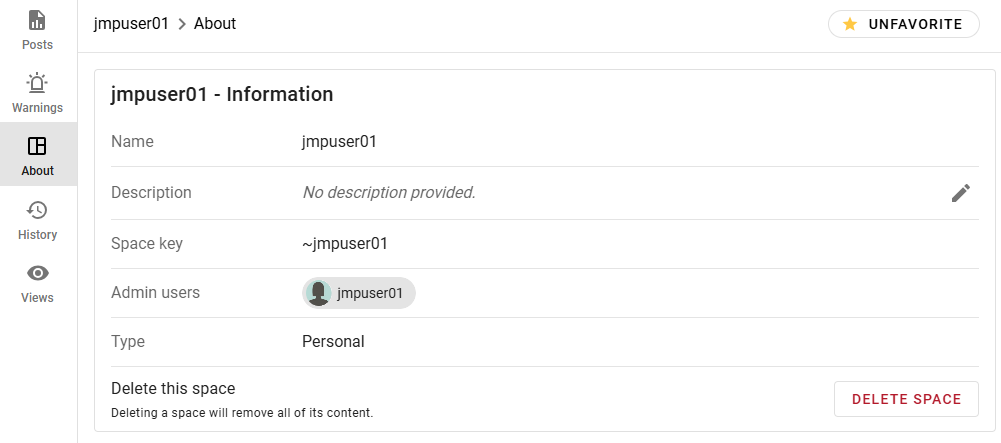Click the 'Admin users' row label
1001x443 pixels.
click(155, 293)
